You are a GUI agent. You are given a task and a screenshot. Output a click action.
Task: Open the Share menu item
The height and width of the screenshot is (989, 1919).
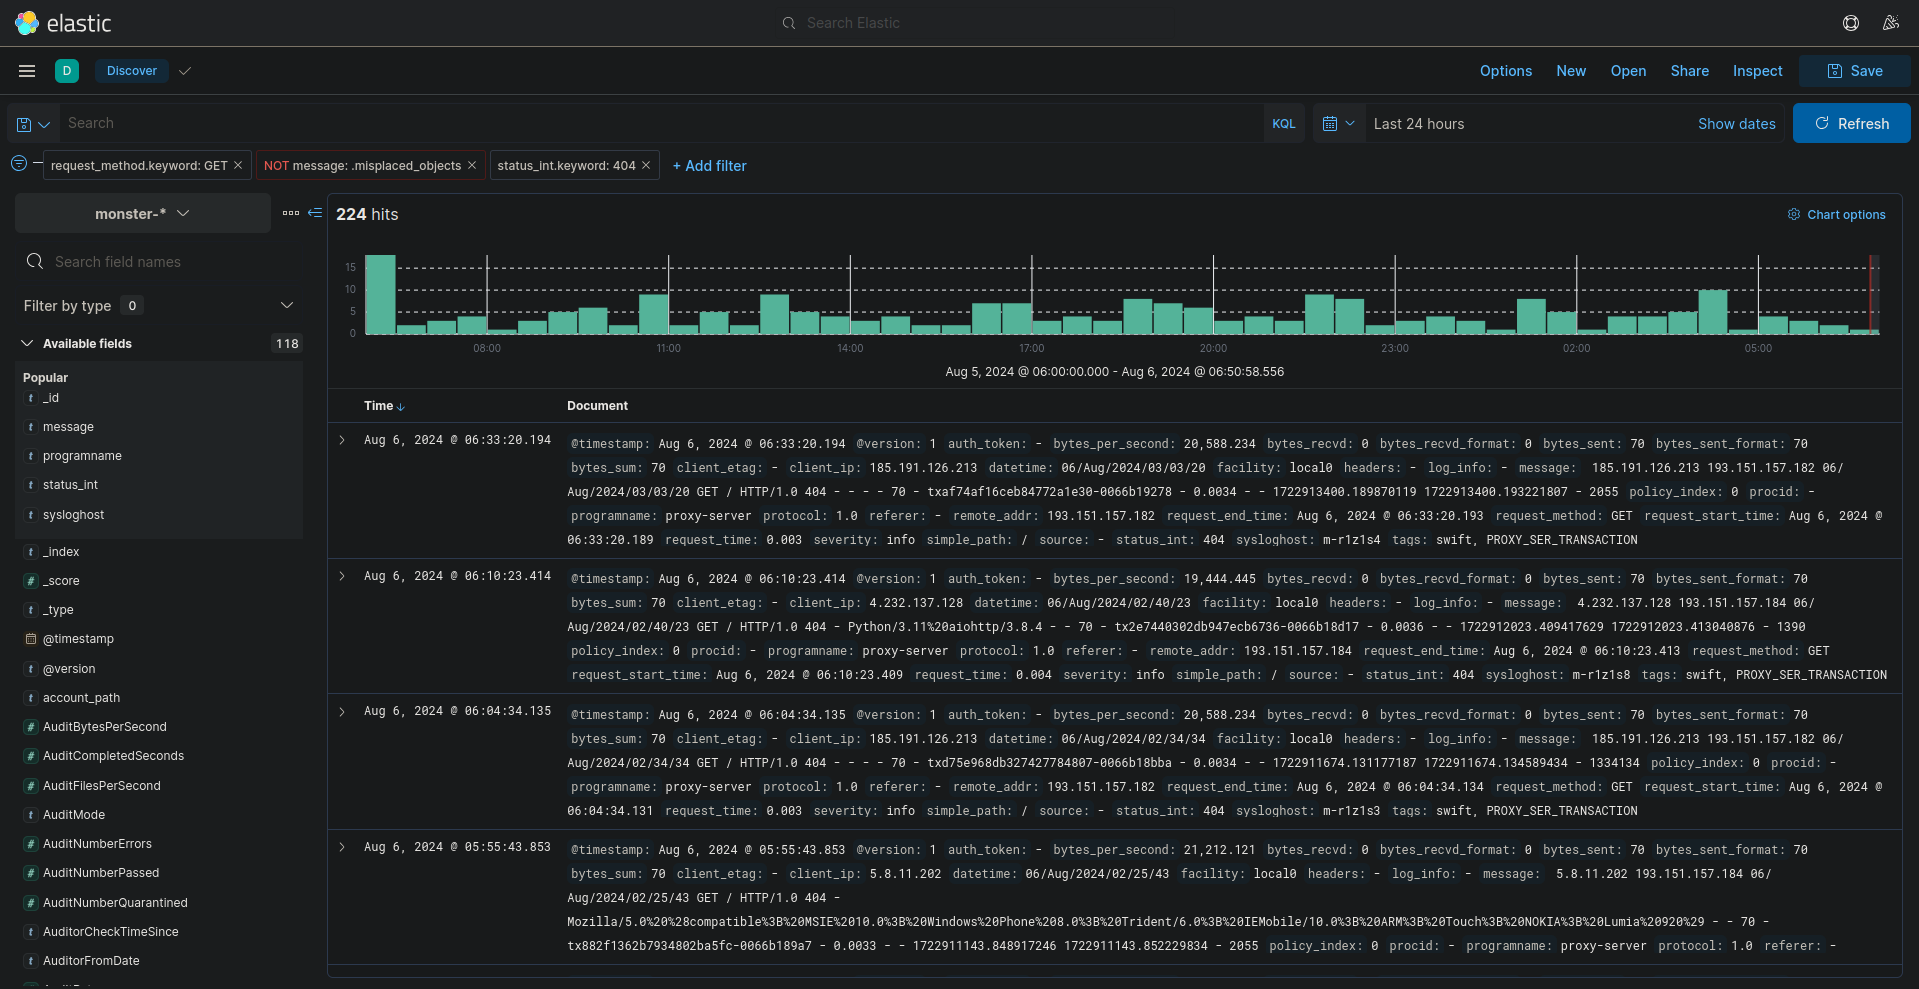tap(1689, 71)
